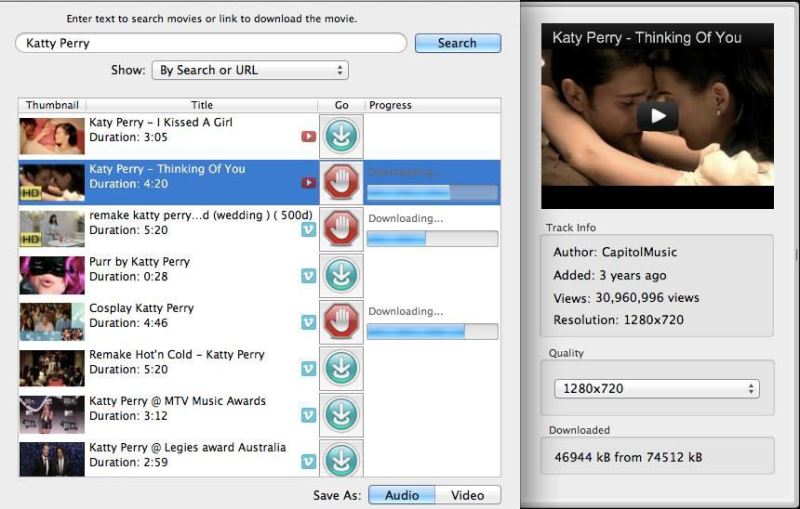Click the Progress column header
The image size is (800, 509).
(433, 105)
